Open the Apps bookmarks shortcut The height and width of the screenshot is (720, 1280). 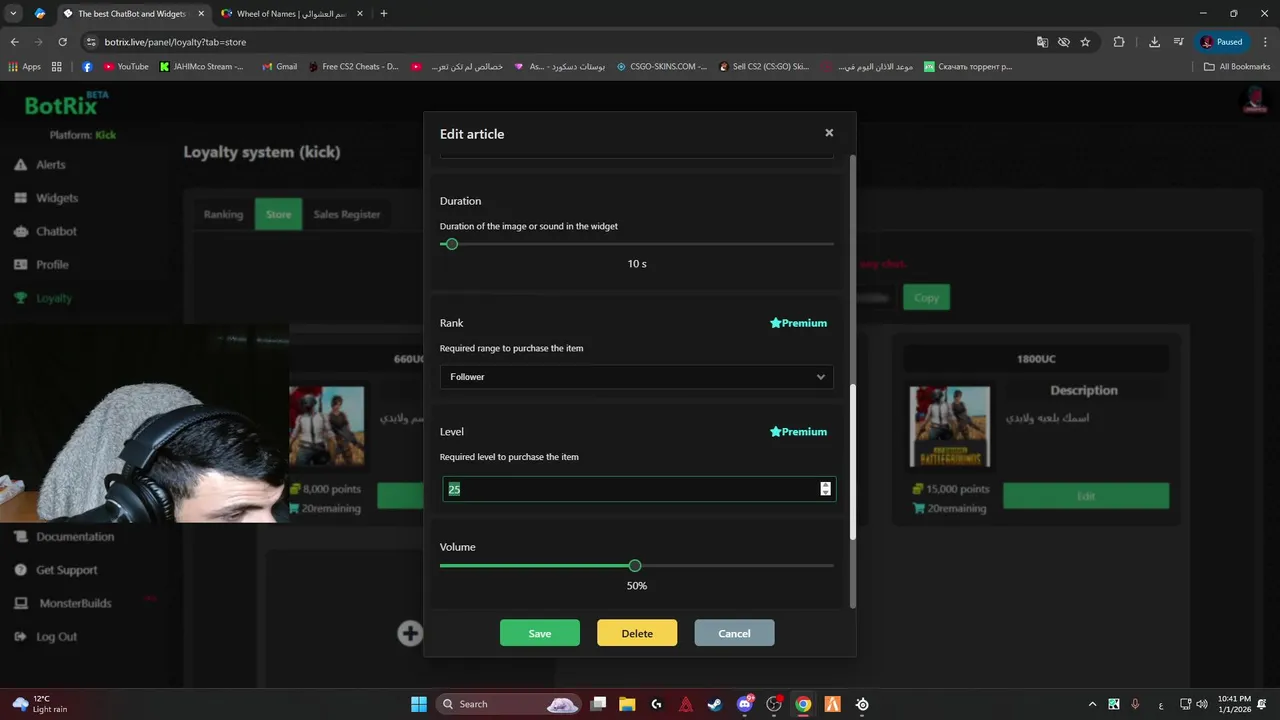pyautogui.click(x=25, y=67)
